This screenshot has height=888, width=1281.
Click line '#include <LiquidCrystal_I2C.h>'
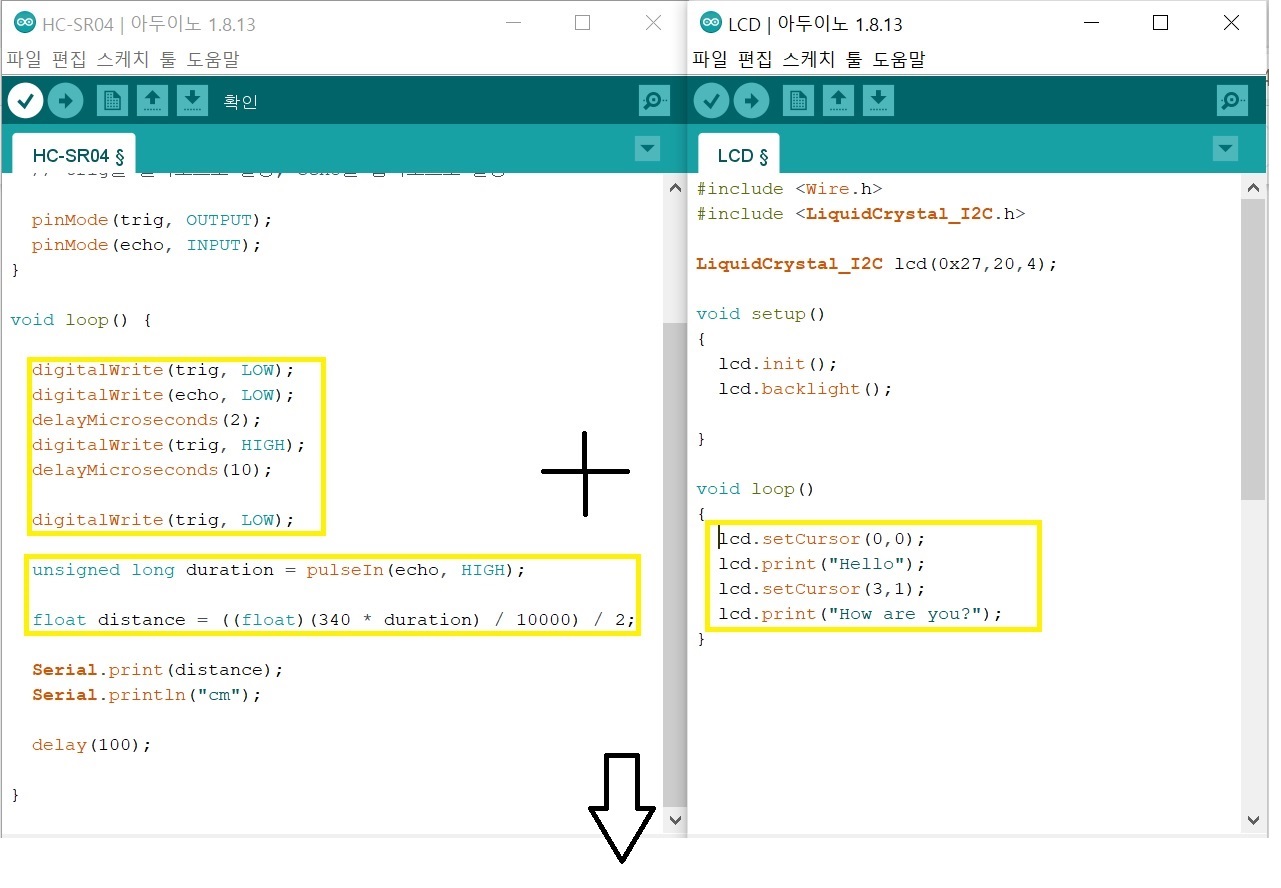pos(860,214)
